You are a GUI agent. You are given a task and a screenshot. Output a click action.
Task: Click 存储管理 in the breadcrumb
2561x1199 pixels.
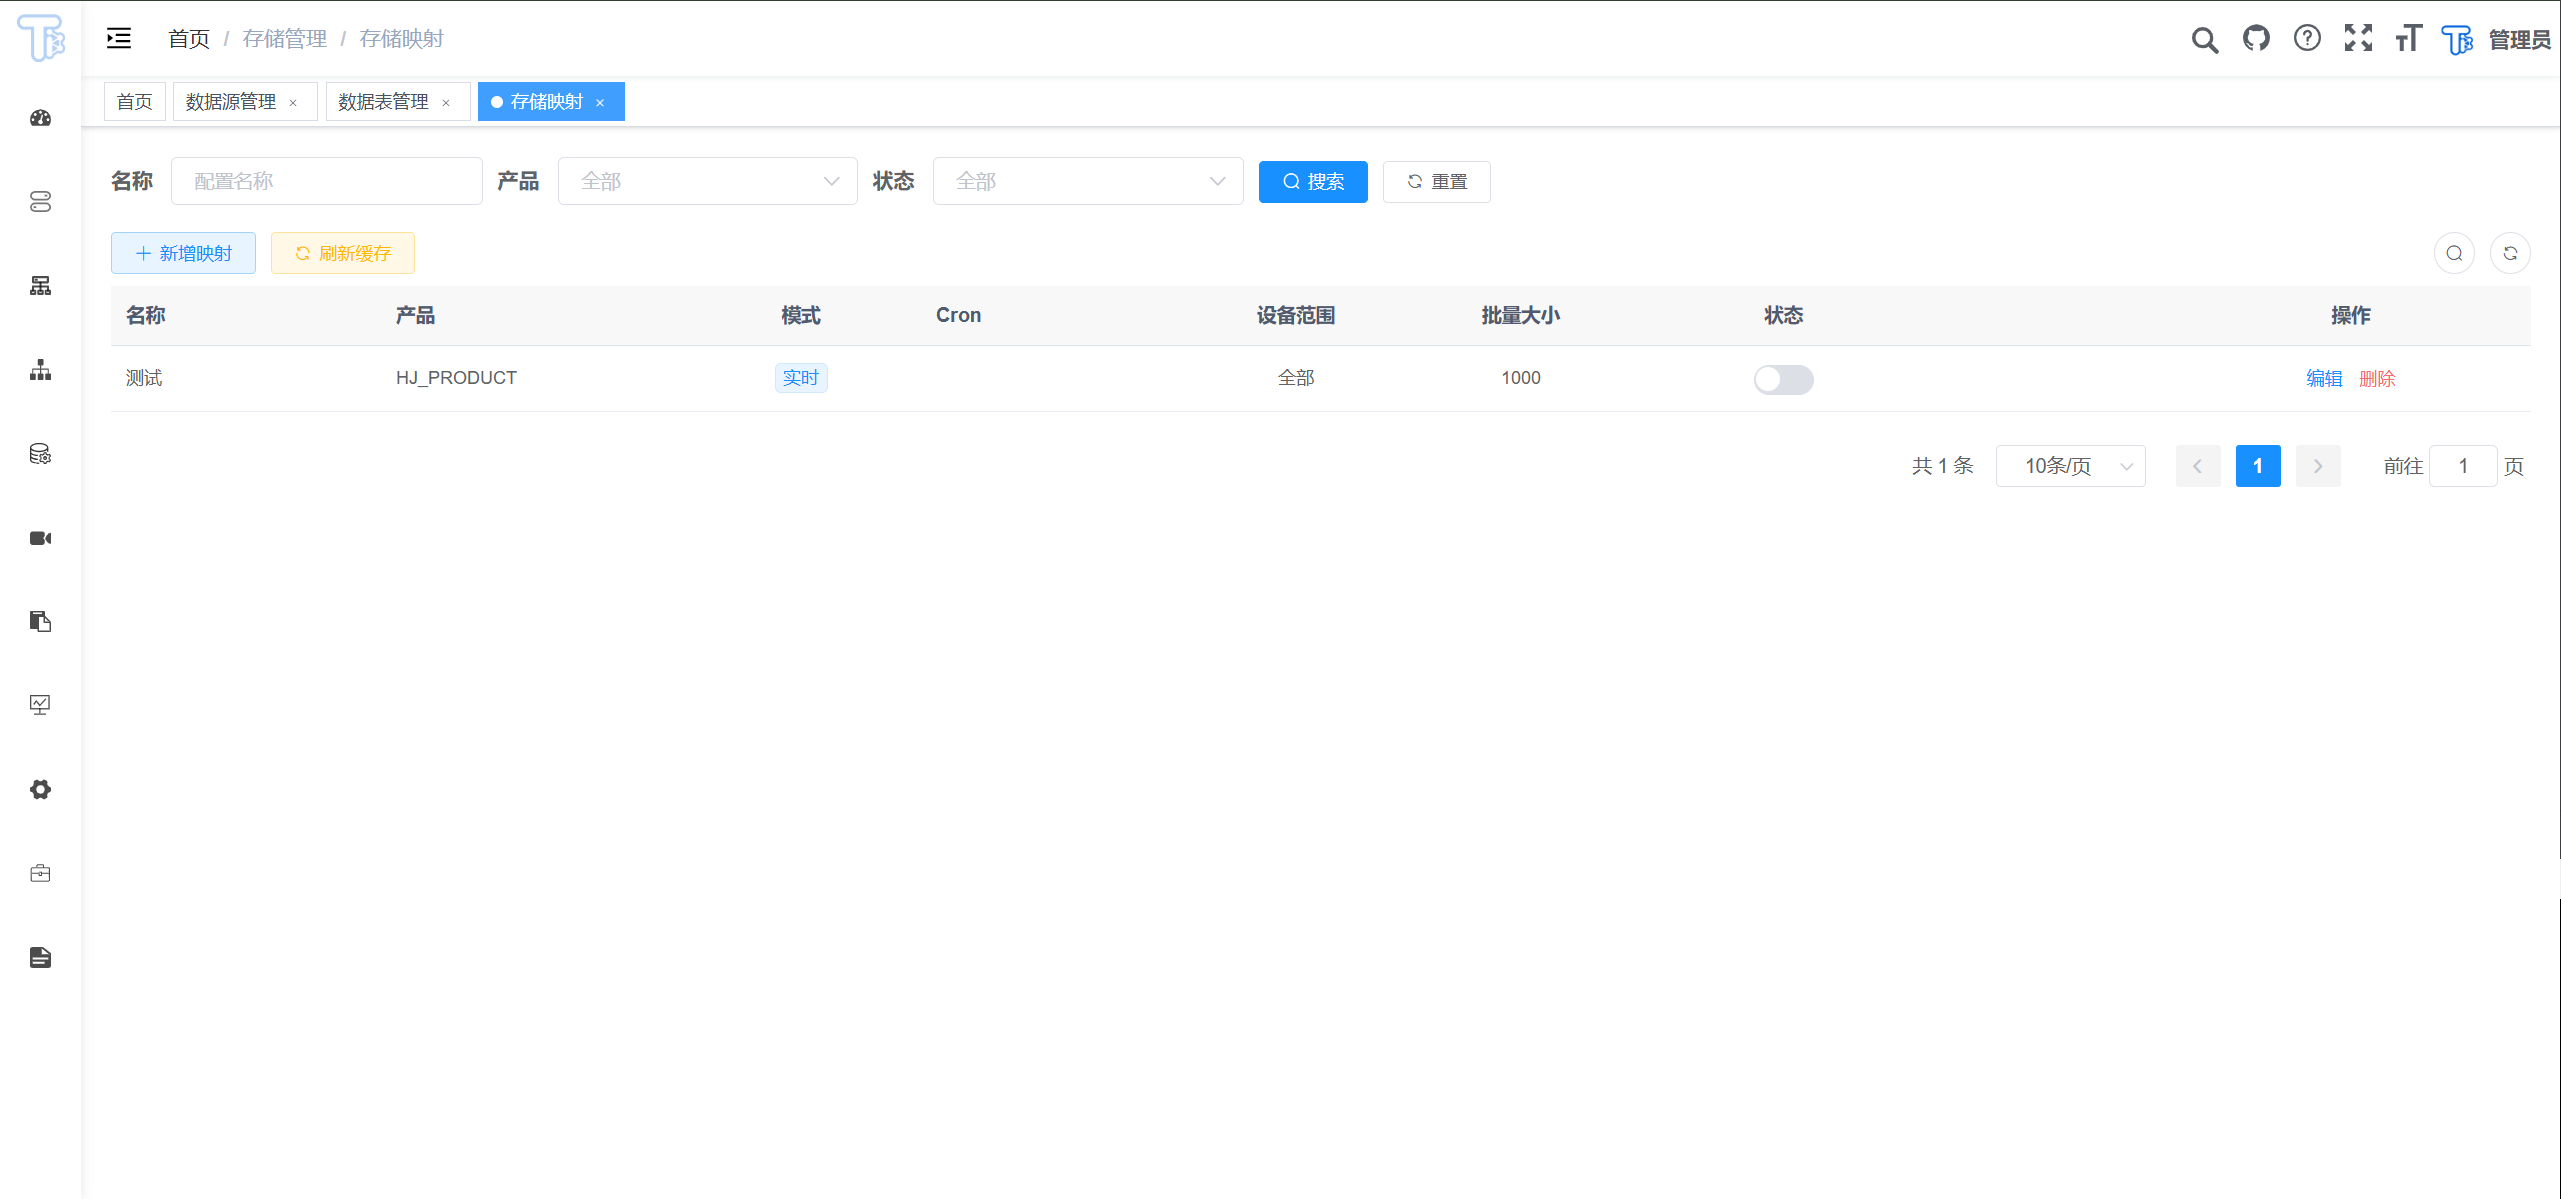coord(284,39)
